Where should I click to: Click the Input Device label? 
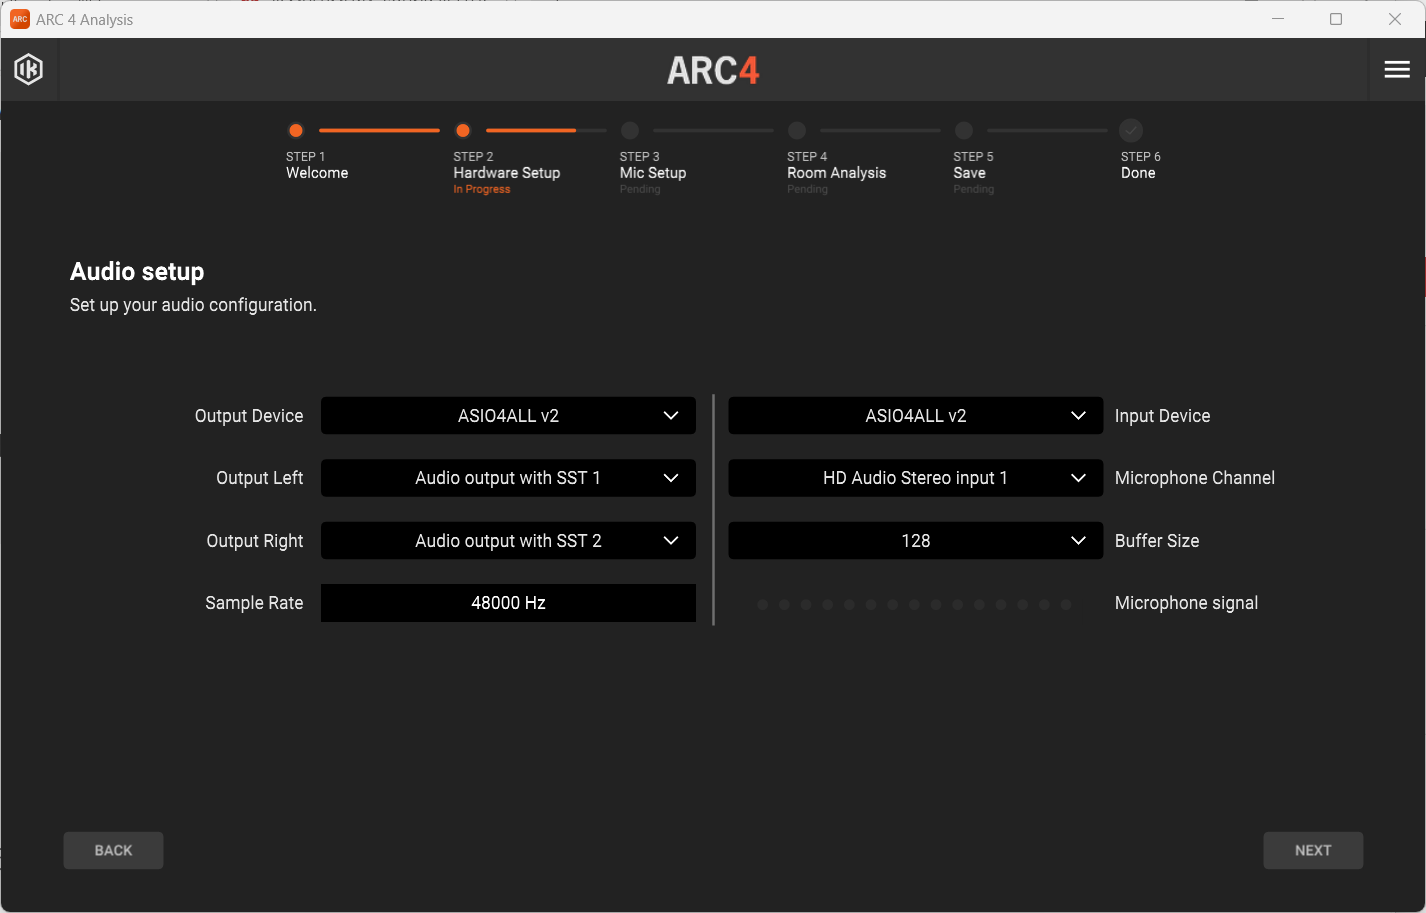tap(1162, 416)
